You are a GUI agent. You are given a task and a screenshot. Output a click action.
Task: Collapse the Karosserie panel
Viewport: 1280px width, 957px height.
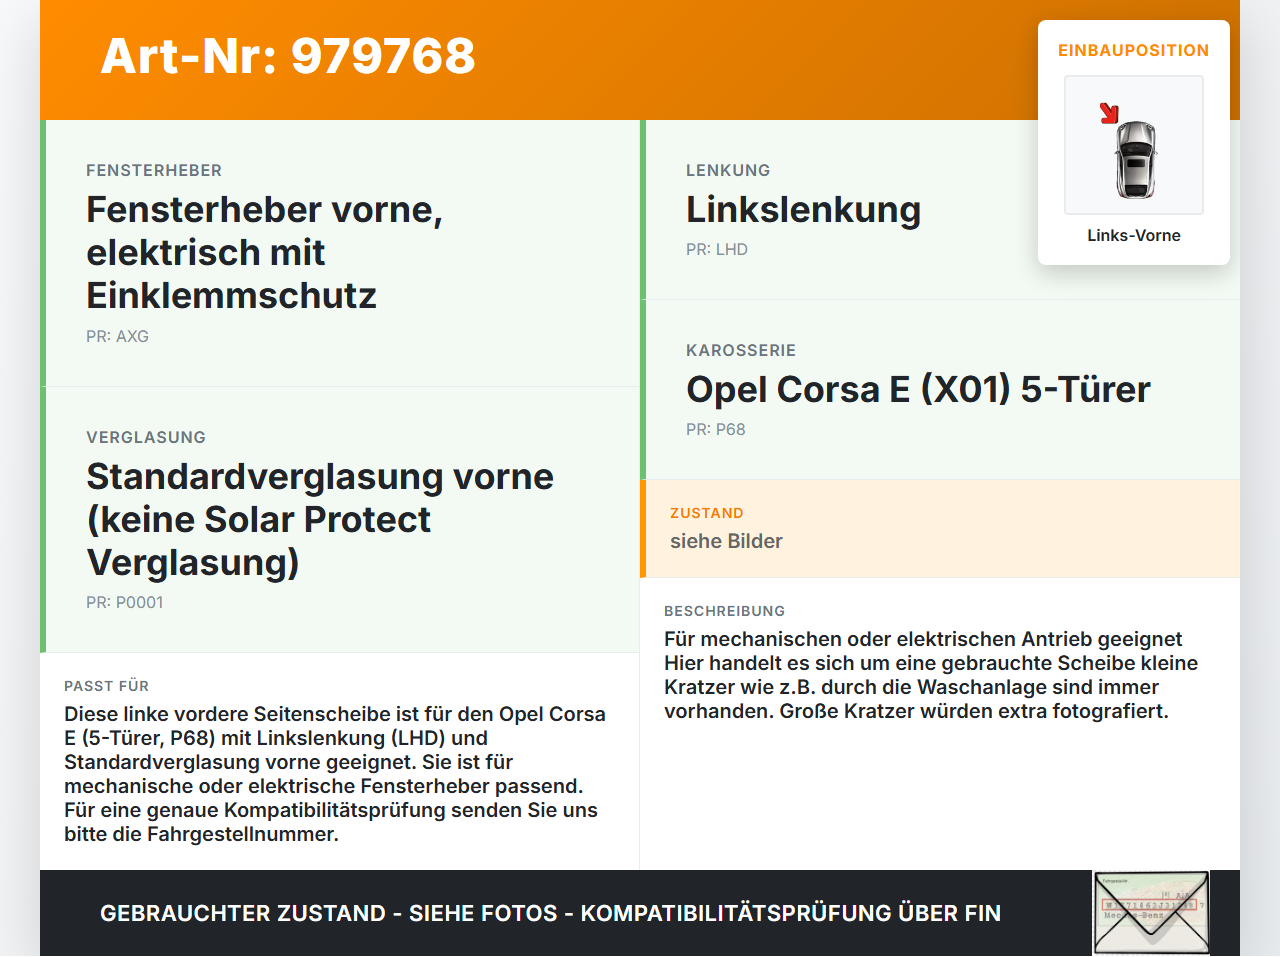(740, 350)
